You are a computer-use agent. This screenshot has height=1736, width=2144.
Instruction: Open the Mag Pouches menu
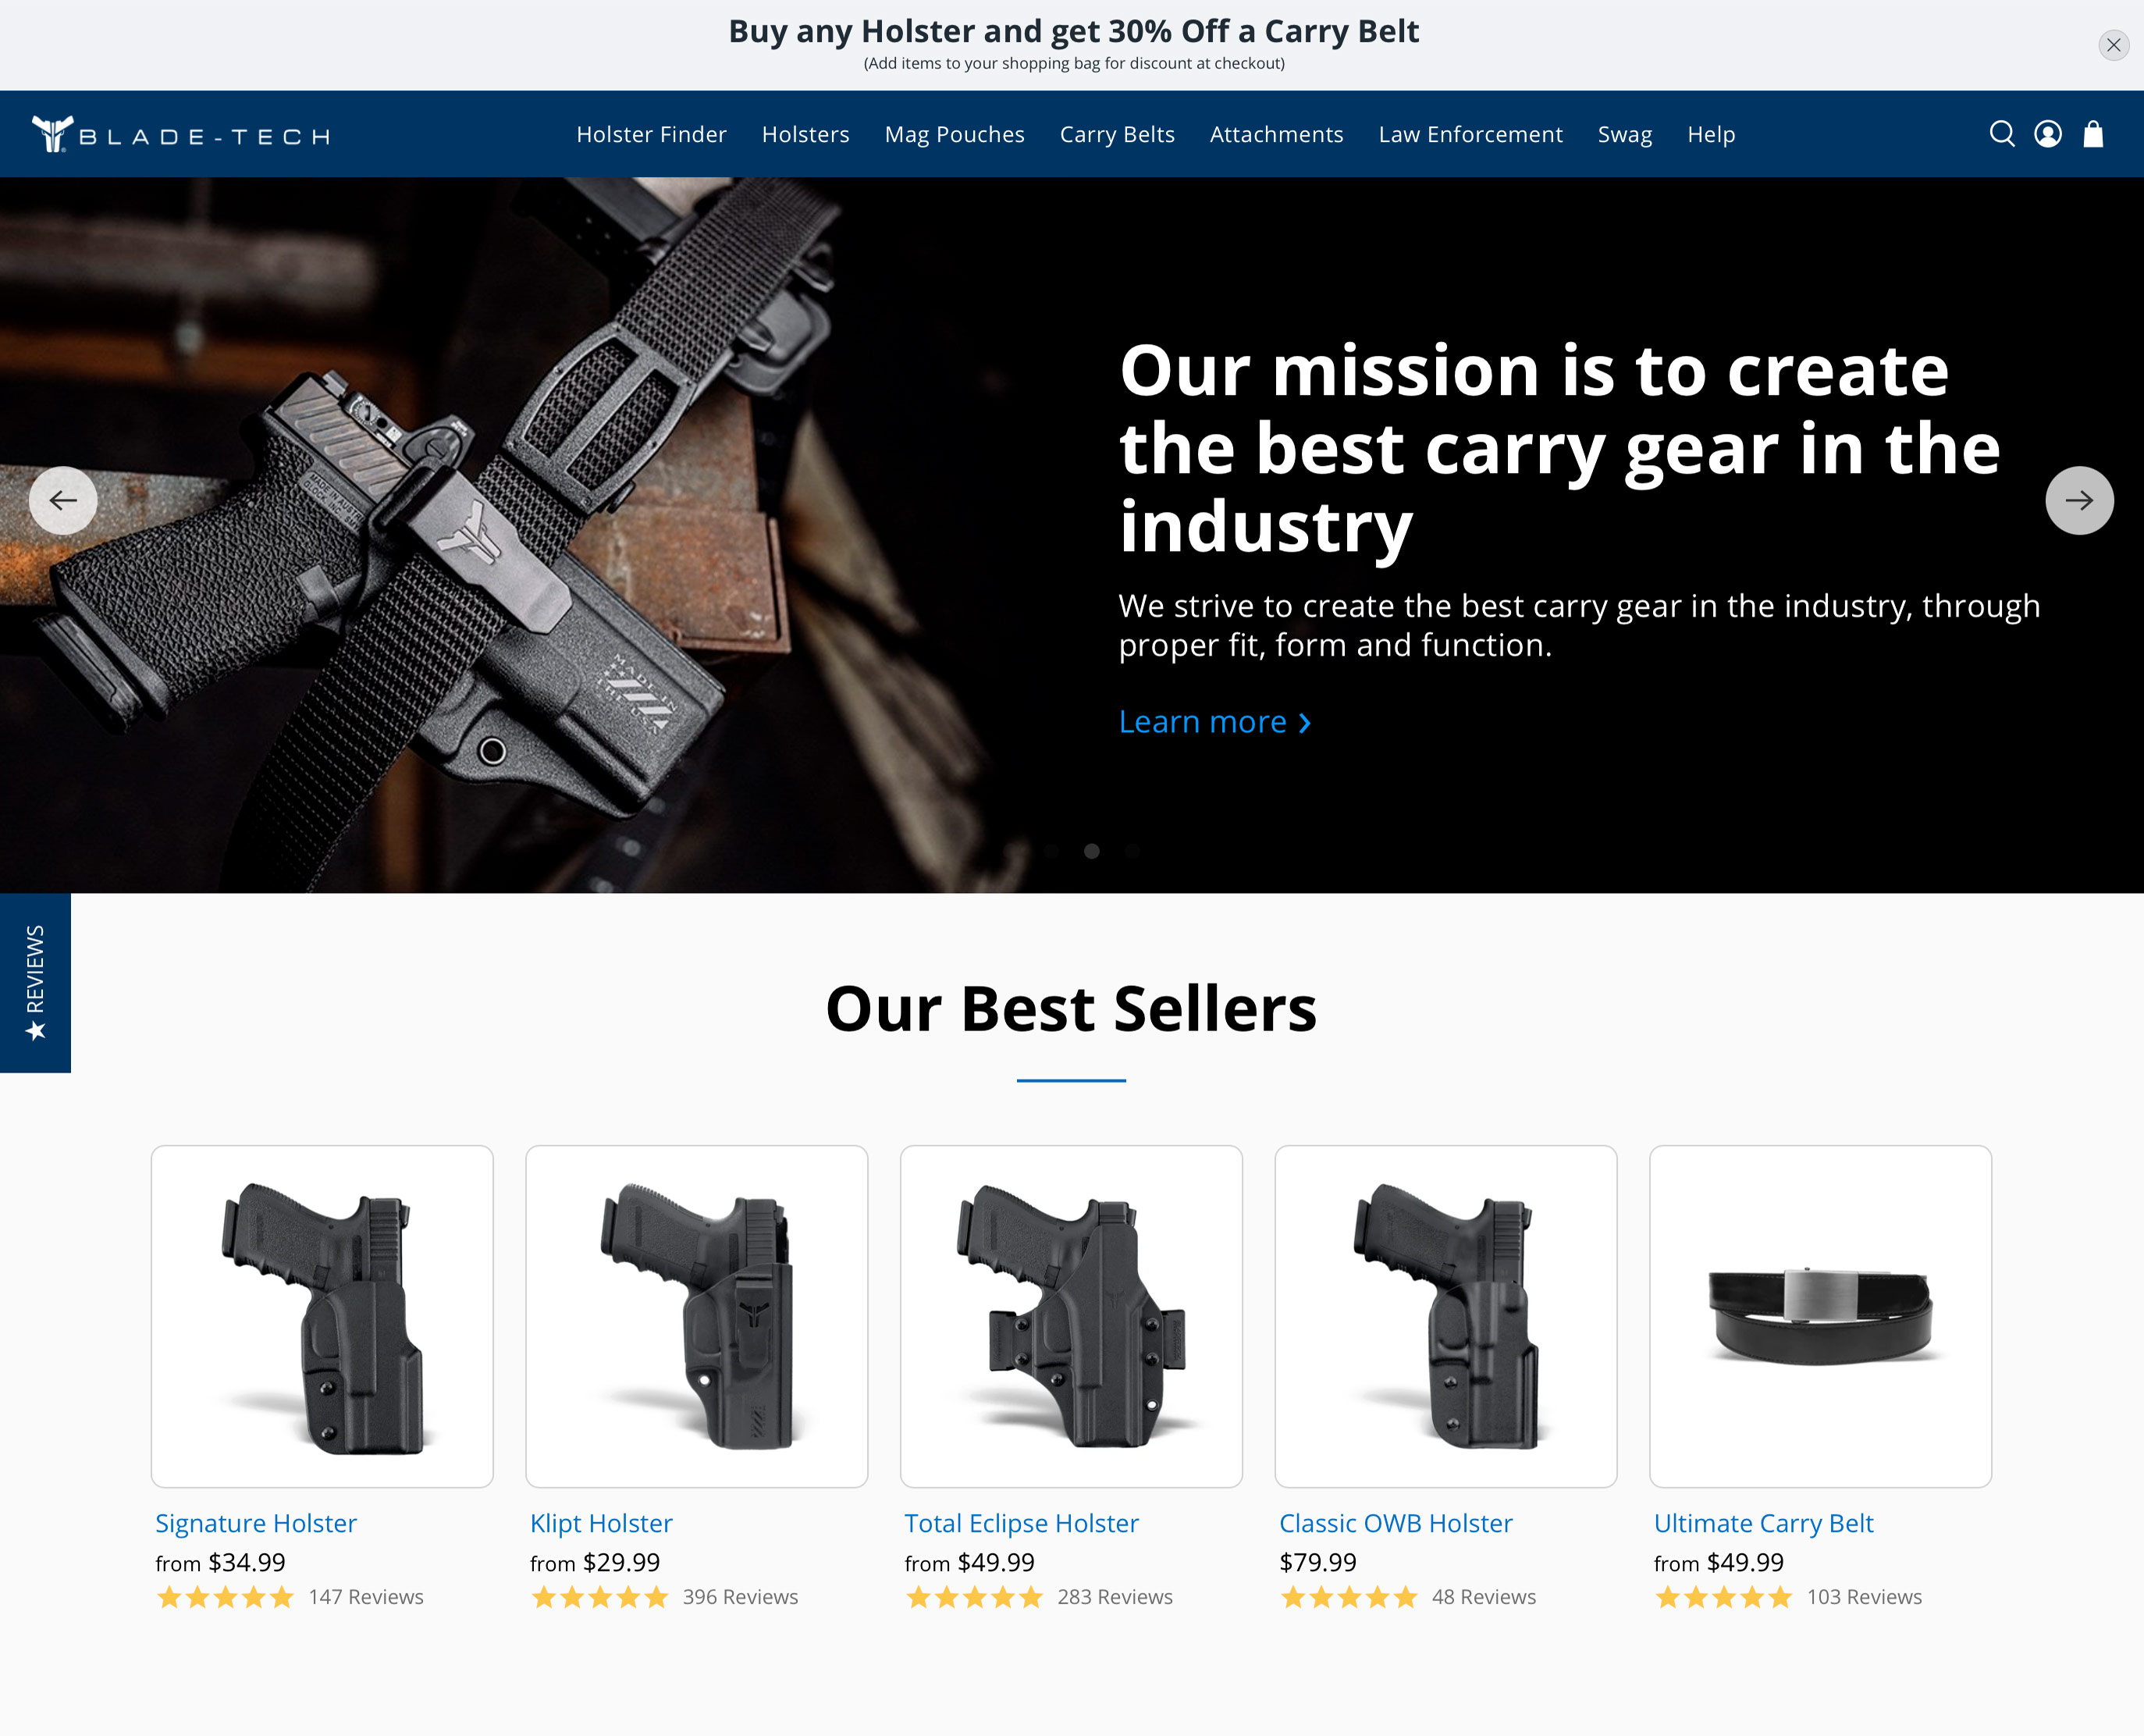tap(954, 134)
